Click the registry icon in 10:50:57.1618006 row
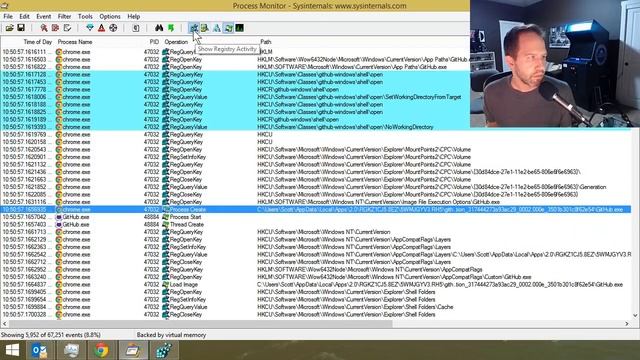 (165, 97)
